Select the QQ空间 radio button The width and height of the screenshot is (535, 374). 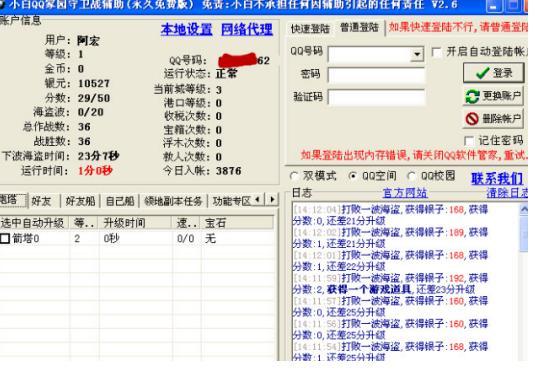point(352,176)
